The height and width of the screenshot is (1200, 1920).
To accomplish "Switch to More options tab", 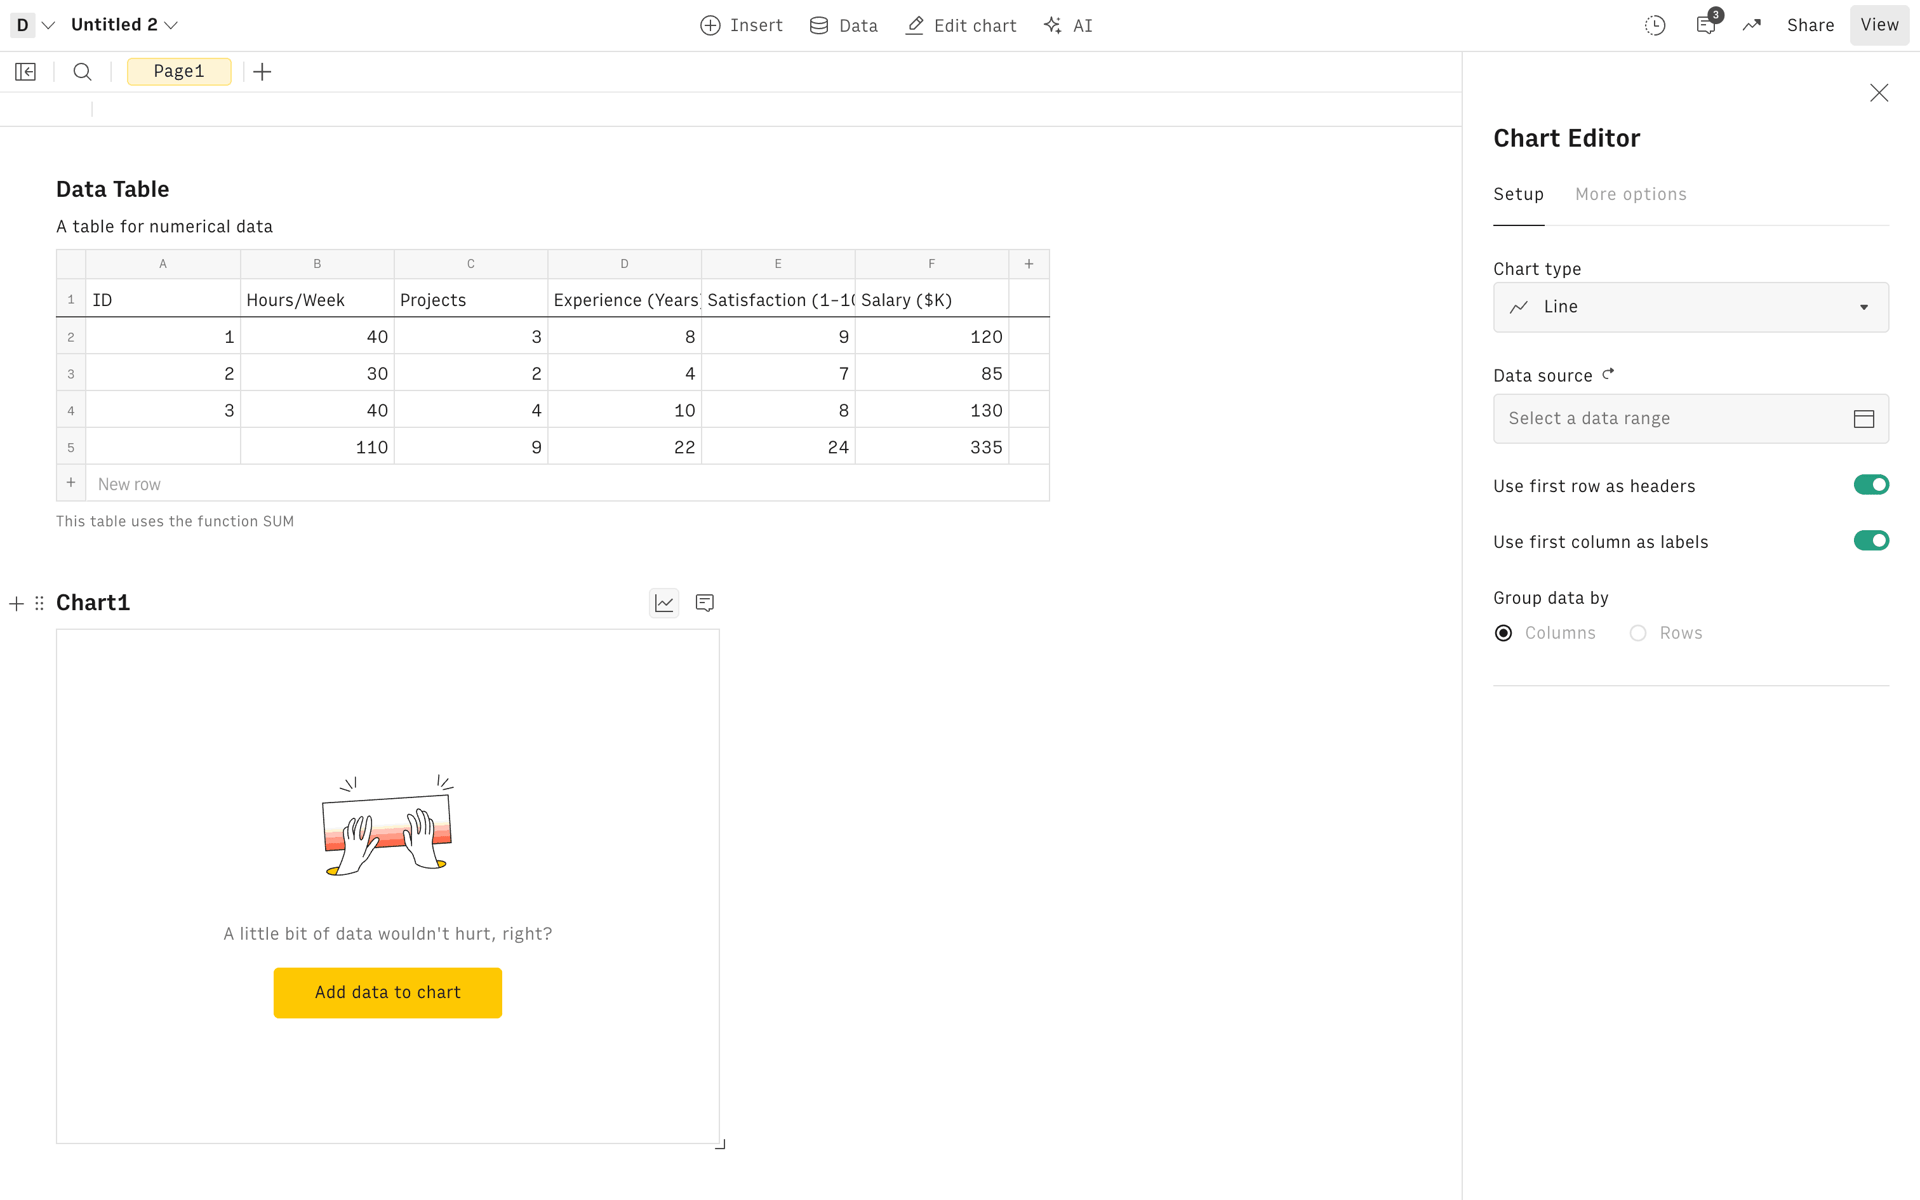I will (x=1630, y=194).
